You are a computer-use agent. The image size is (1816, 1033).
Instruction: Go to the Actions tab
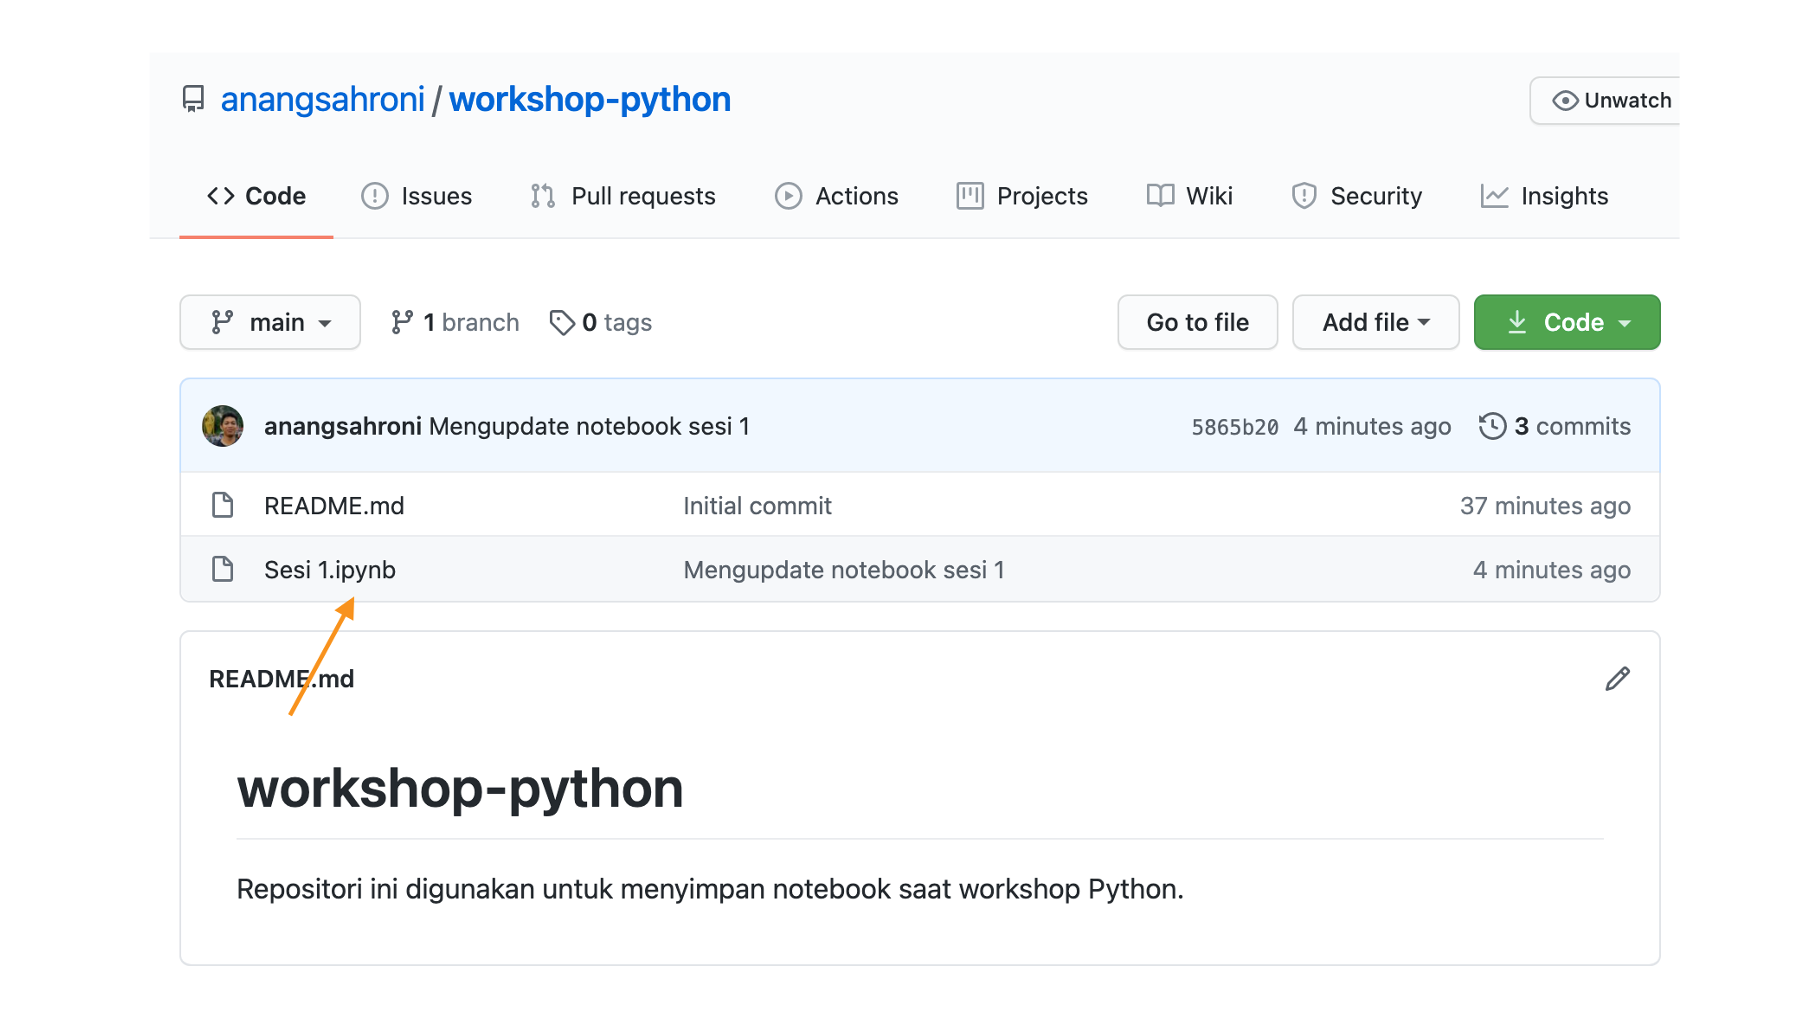coord(836,196)
